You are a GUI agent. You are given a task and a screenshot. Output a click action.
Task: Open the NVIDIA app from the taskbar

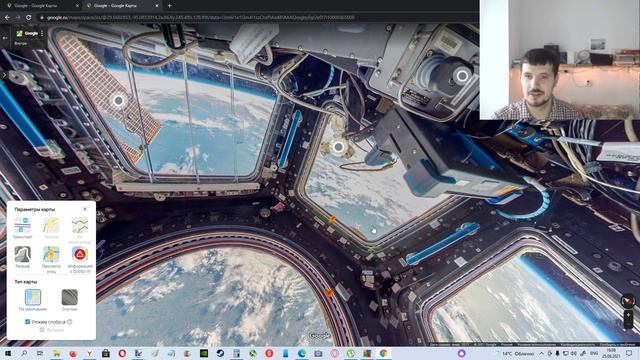coord(204,353)
